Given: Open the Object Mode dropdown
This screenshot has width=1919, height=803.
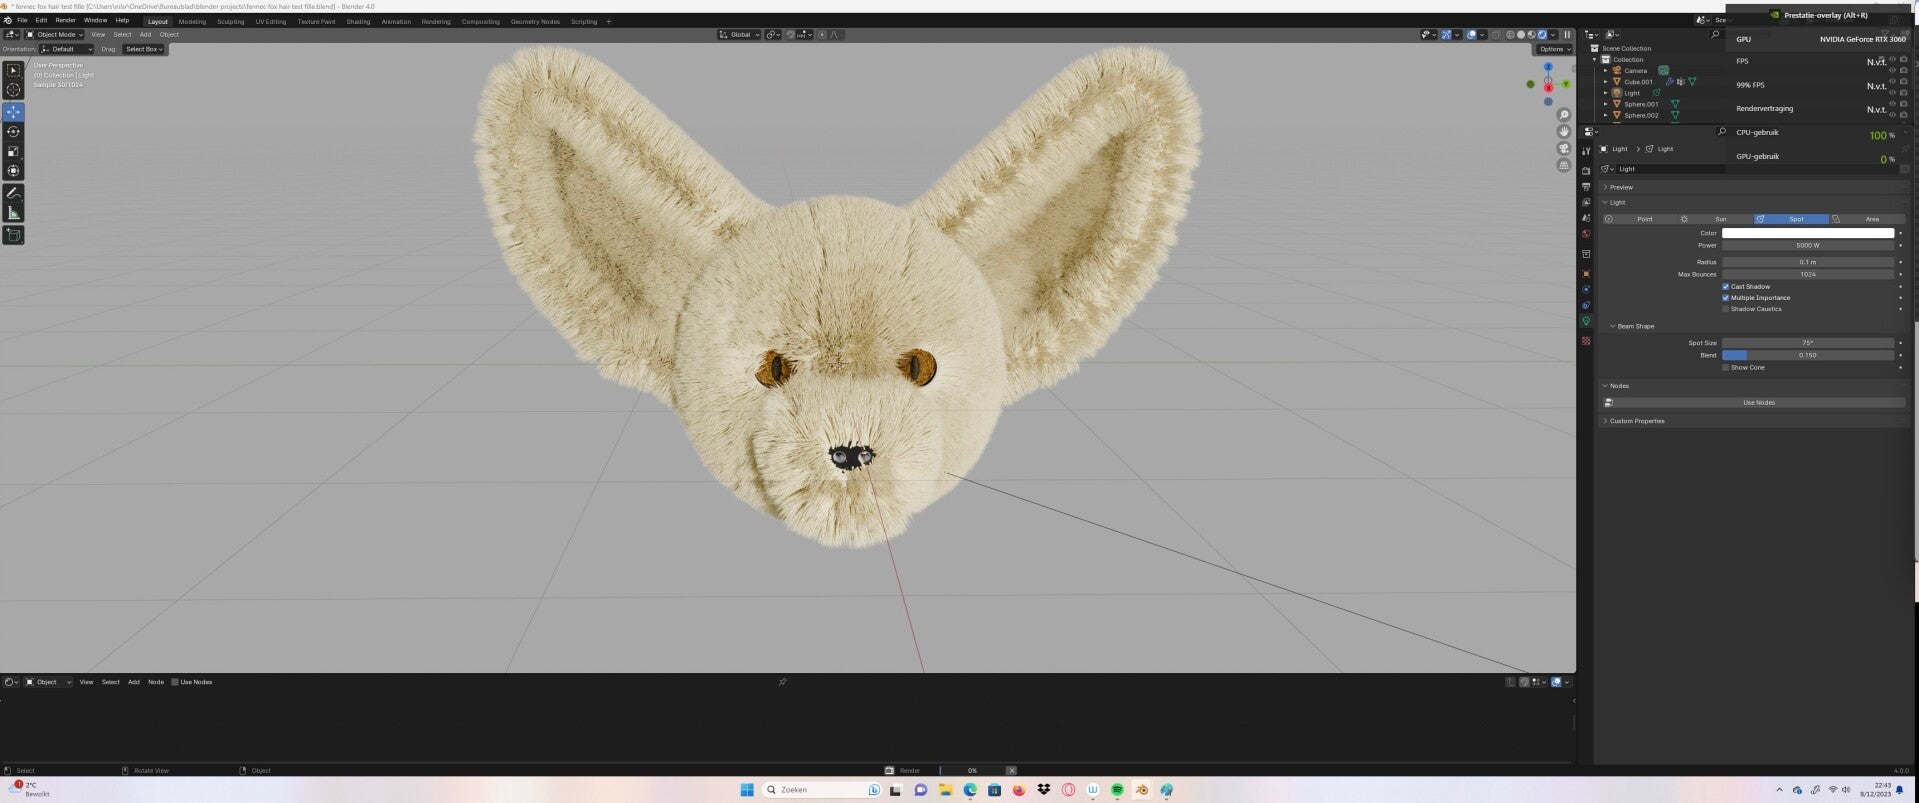Looking at the screenshot, I should (56, 35).
